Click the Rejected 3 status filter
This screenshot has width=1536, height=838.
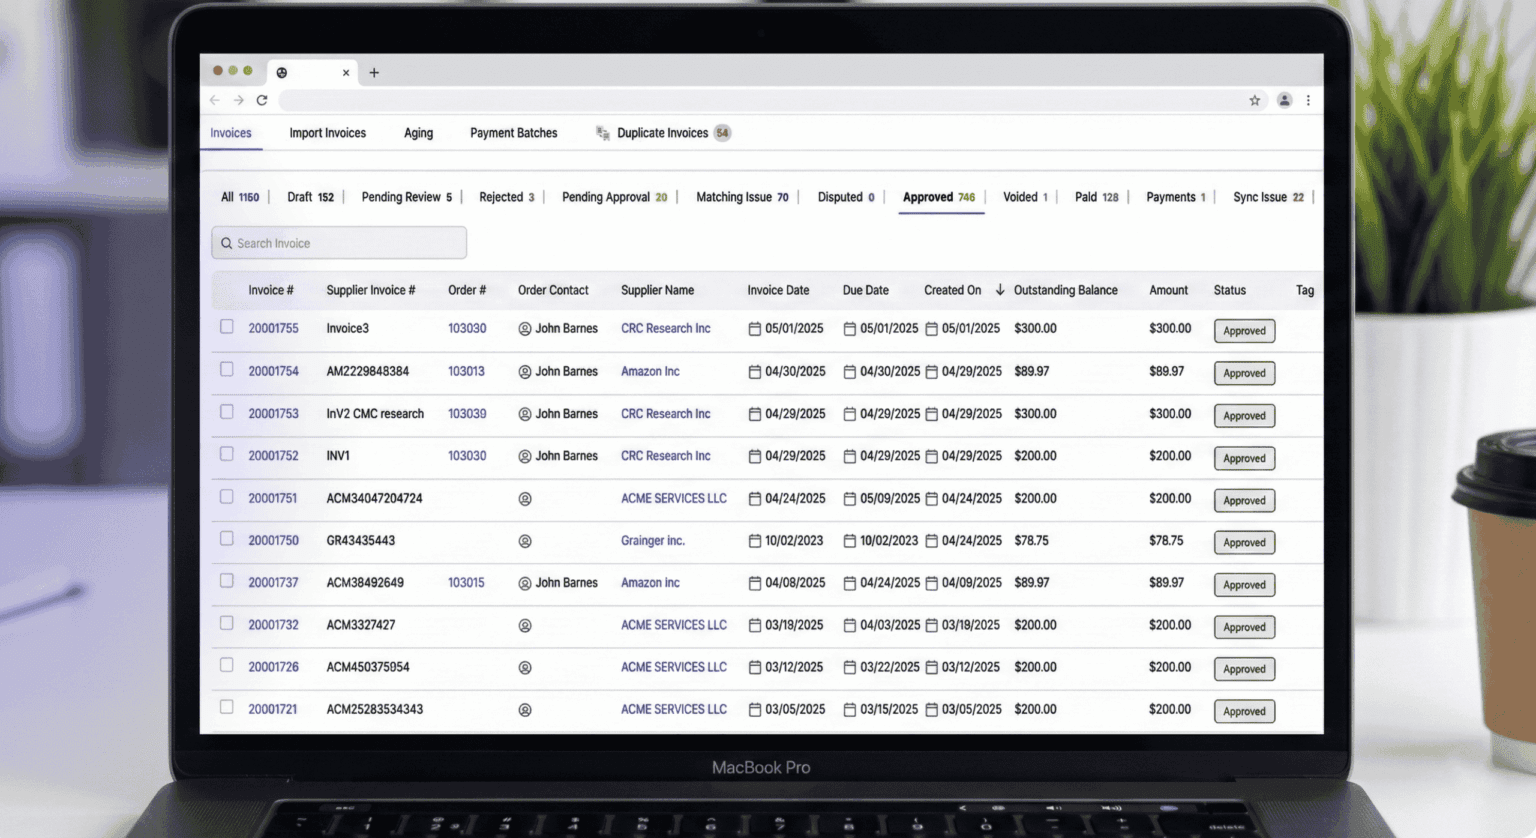(507, 197)
